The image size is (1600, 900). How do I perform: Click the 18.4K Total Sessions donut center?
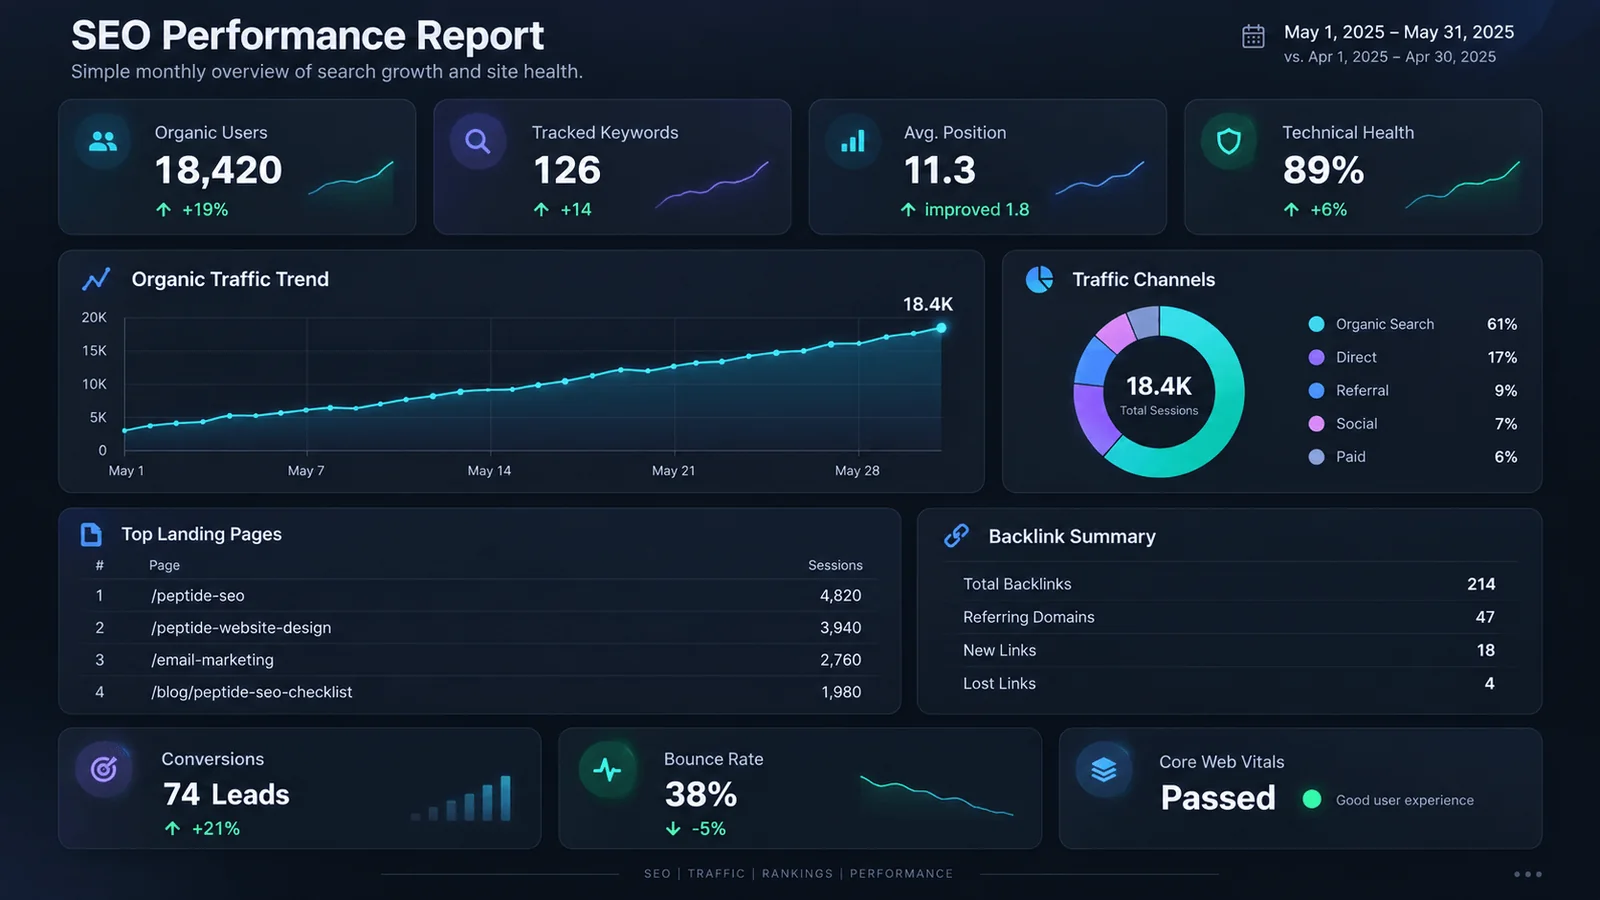click(1159, 393)
